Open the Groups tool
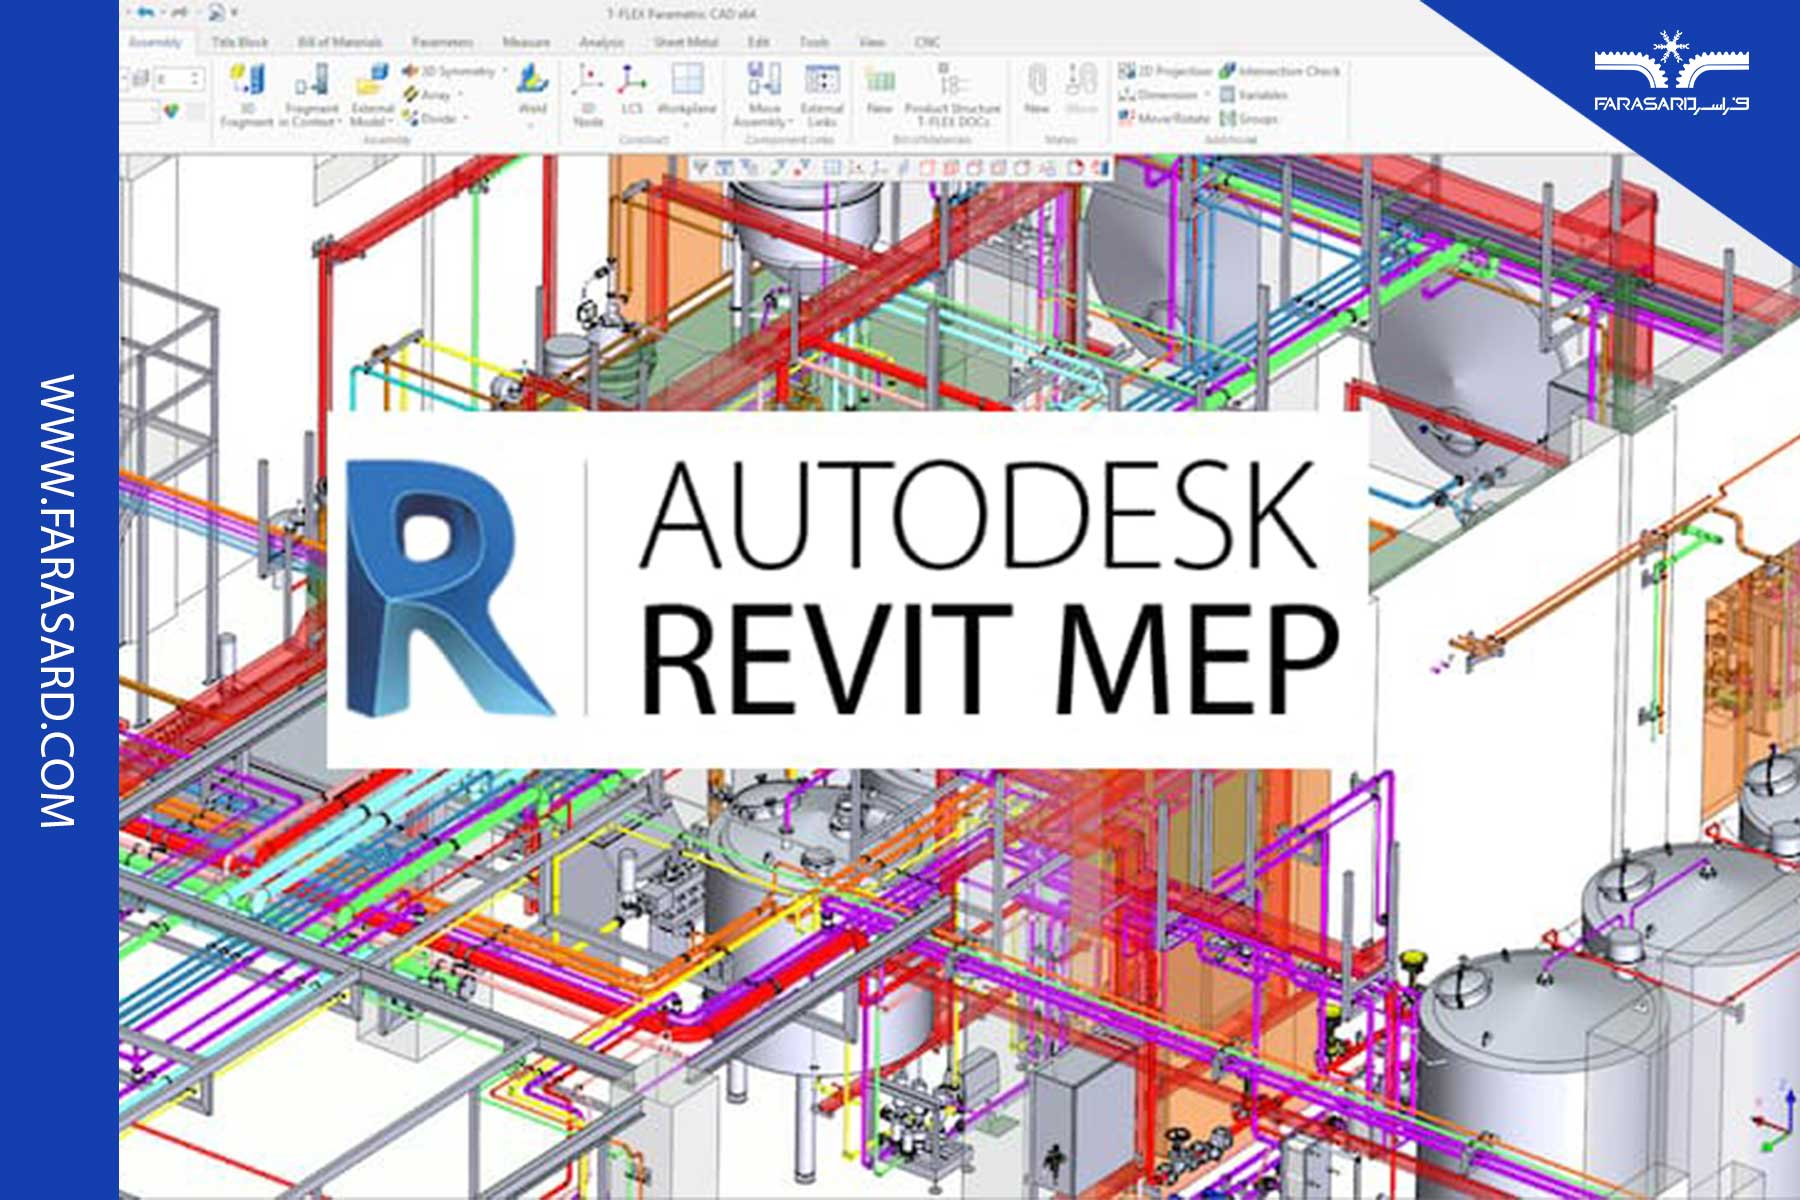Viewport: 1800px width, 1200px height. pyautogui.click(x=1258, y=118)
